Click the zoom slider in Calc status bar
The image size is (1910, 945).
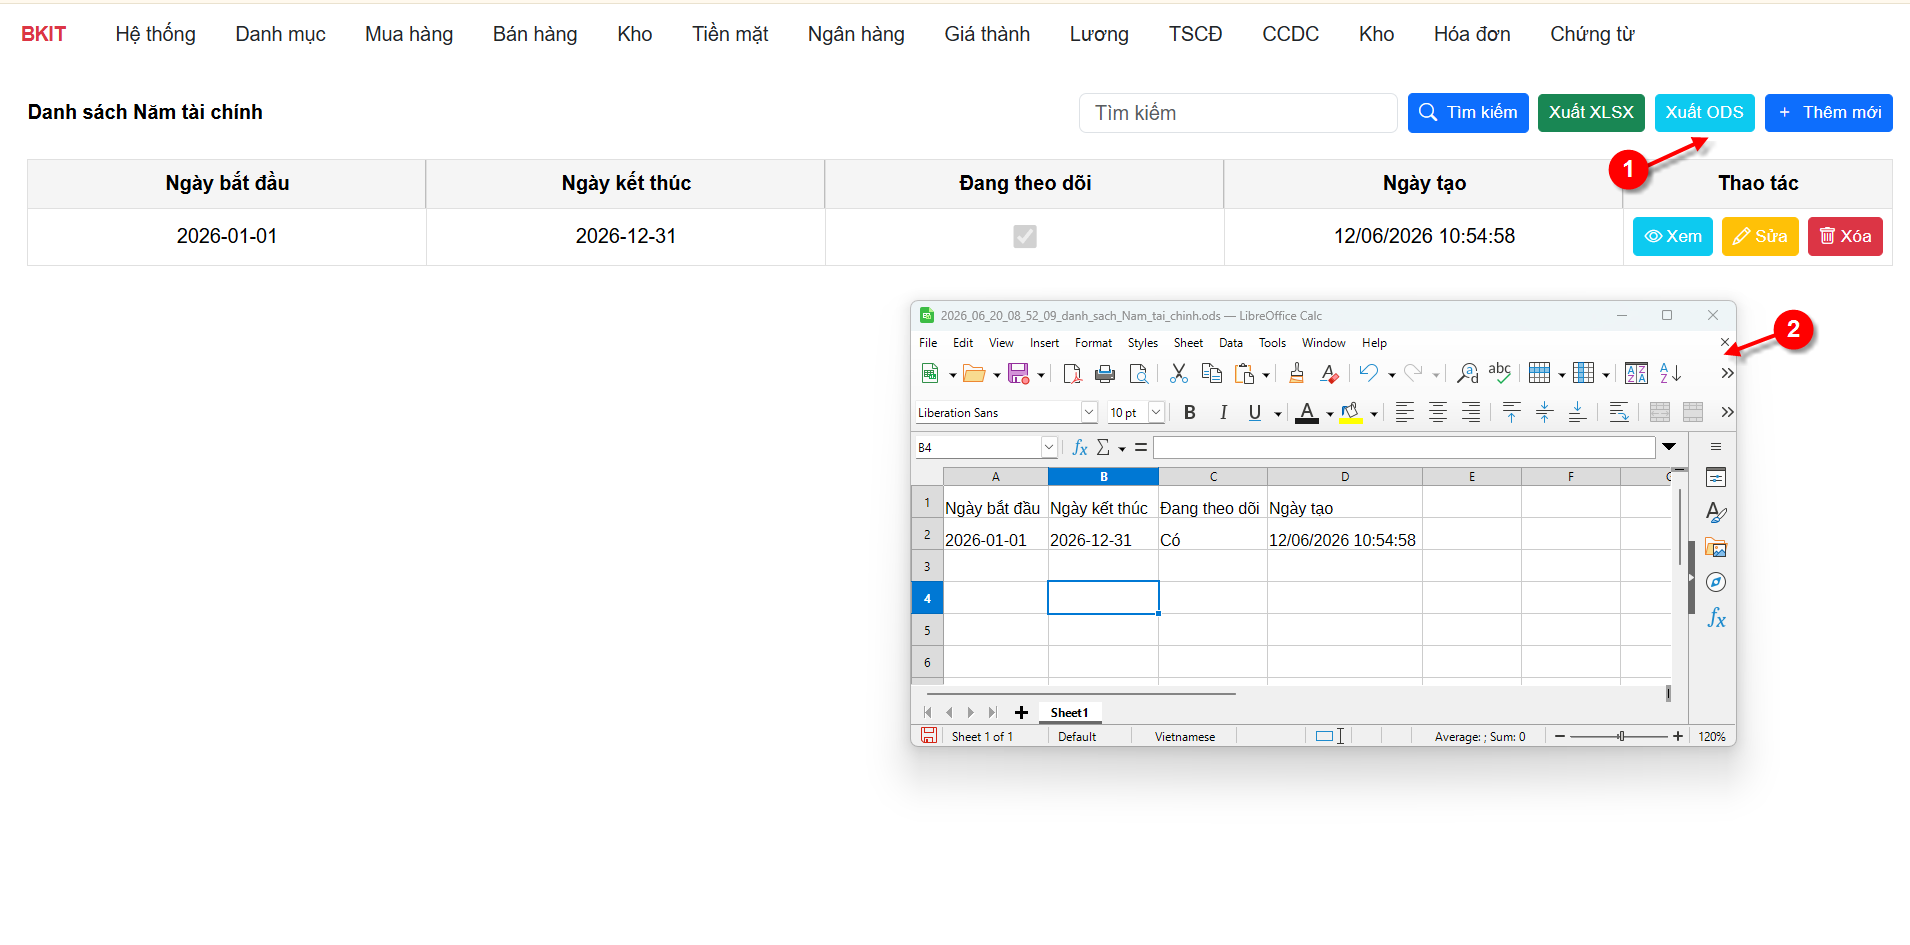(x=1619, y=736)
